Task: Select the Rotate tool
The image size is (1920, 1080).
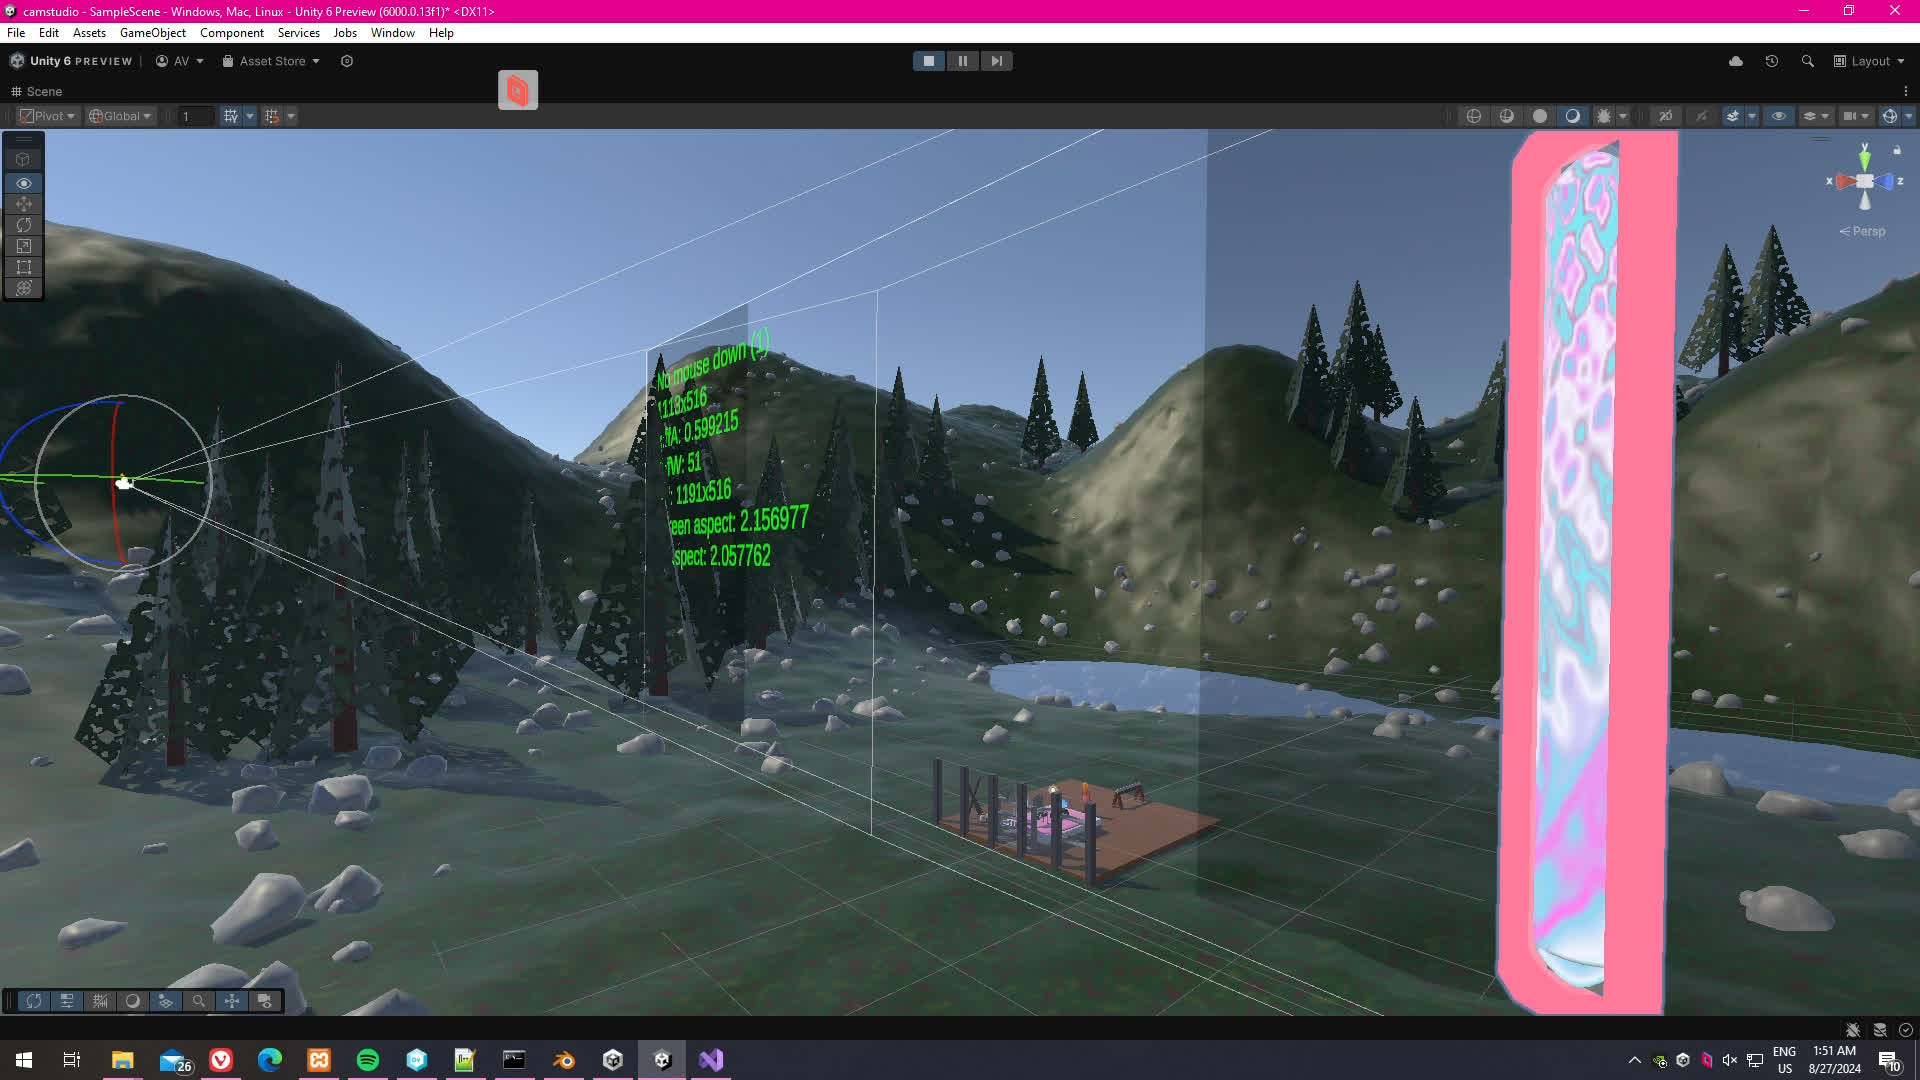Action: [24, 225]
